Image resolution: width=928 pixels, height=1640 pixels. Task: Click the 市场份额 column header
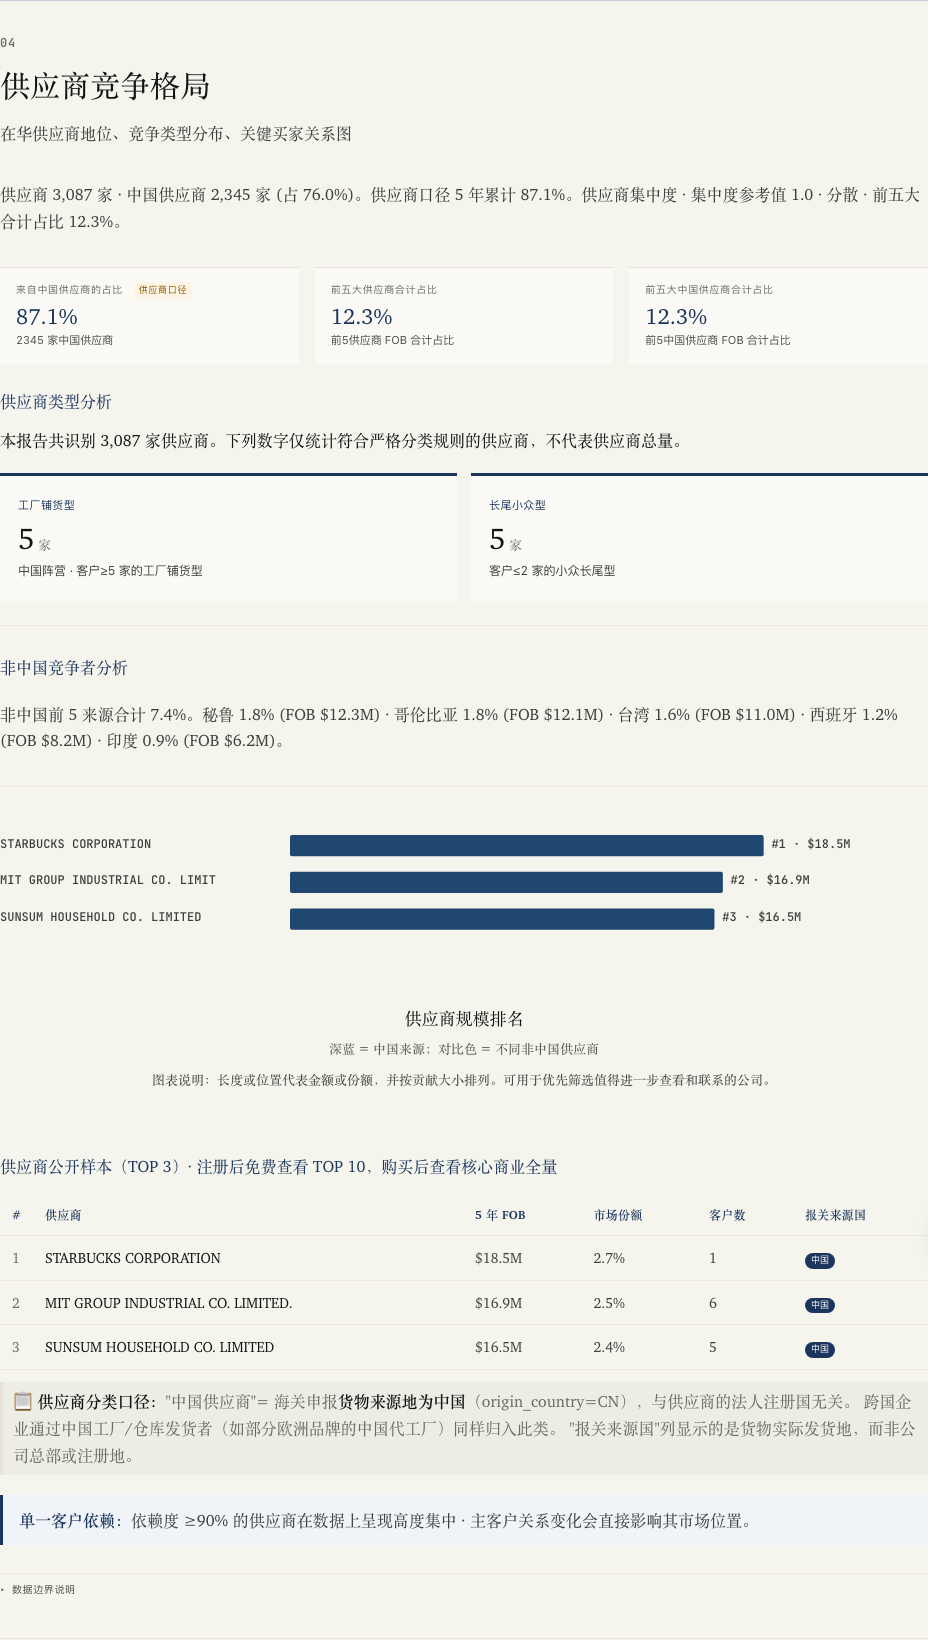click(618, 1215)
